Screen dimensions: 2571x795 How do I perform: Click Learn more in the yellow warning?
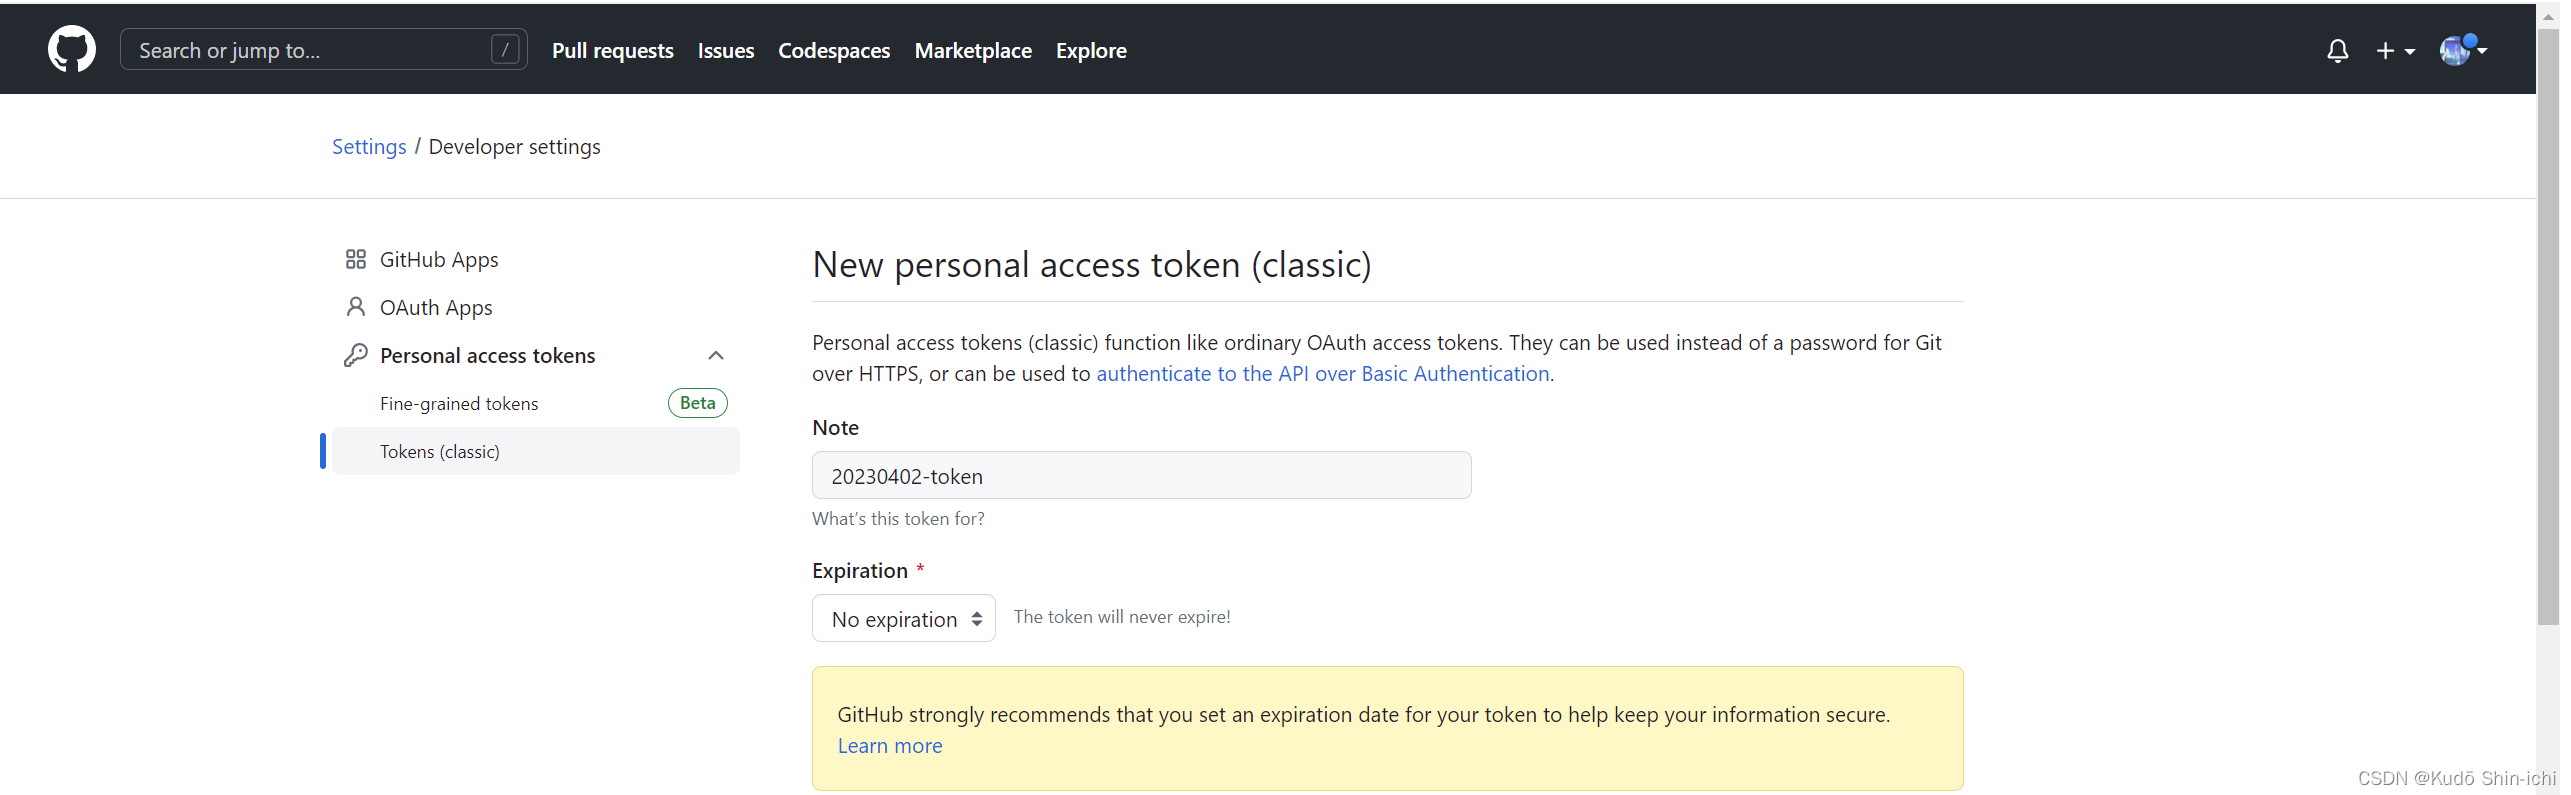click(x=889, y=745)
